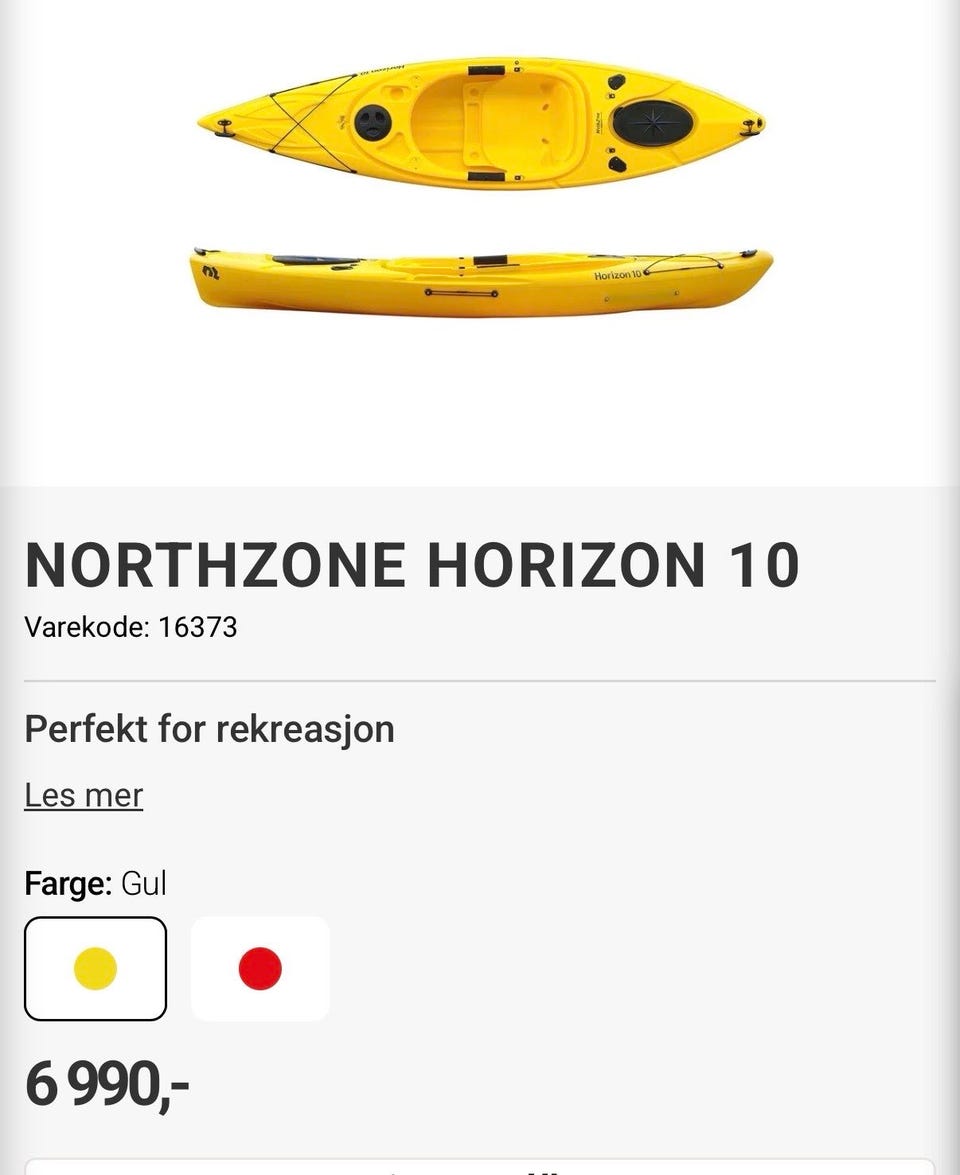
Task: Click the round black hatch on kayak
Action: 370,123
